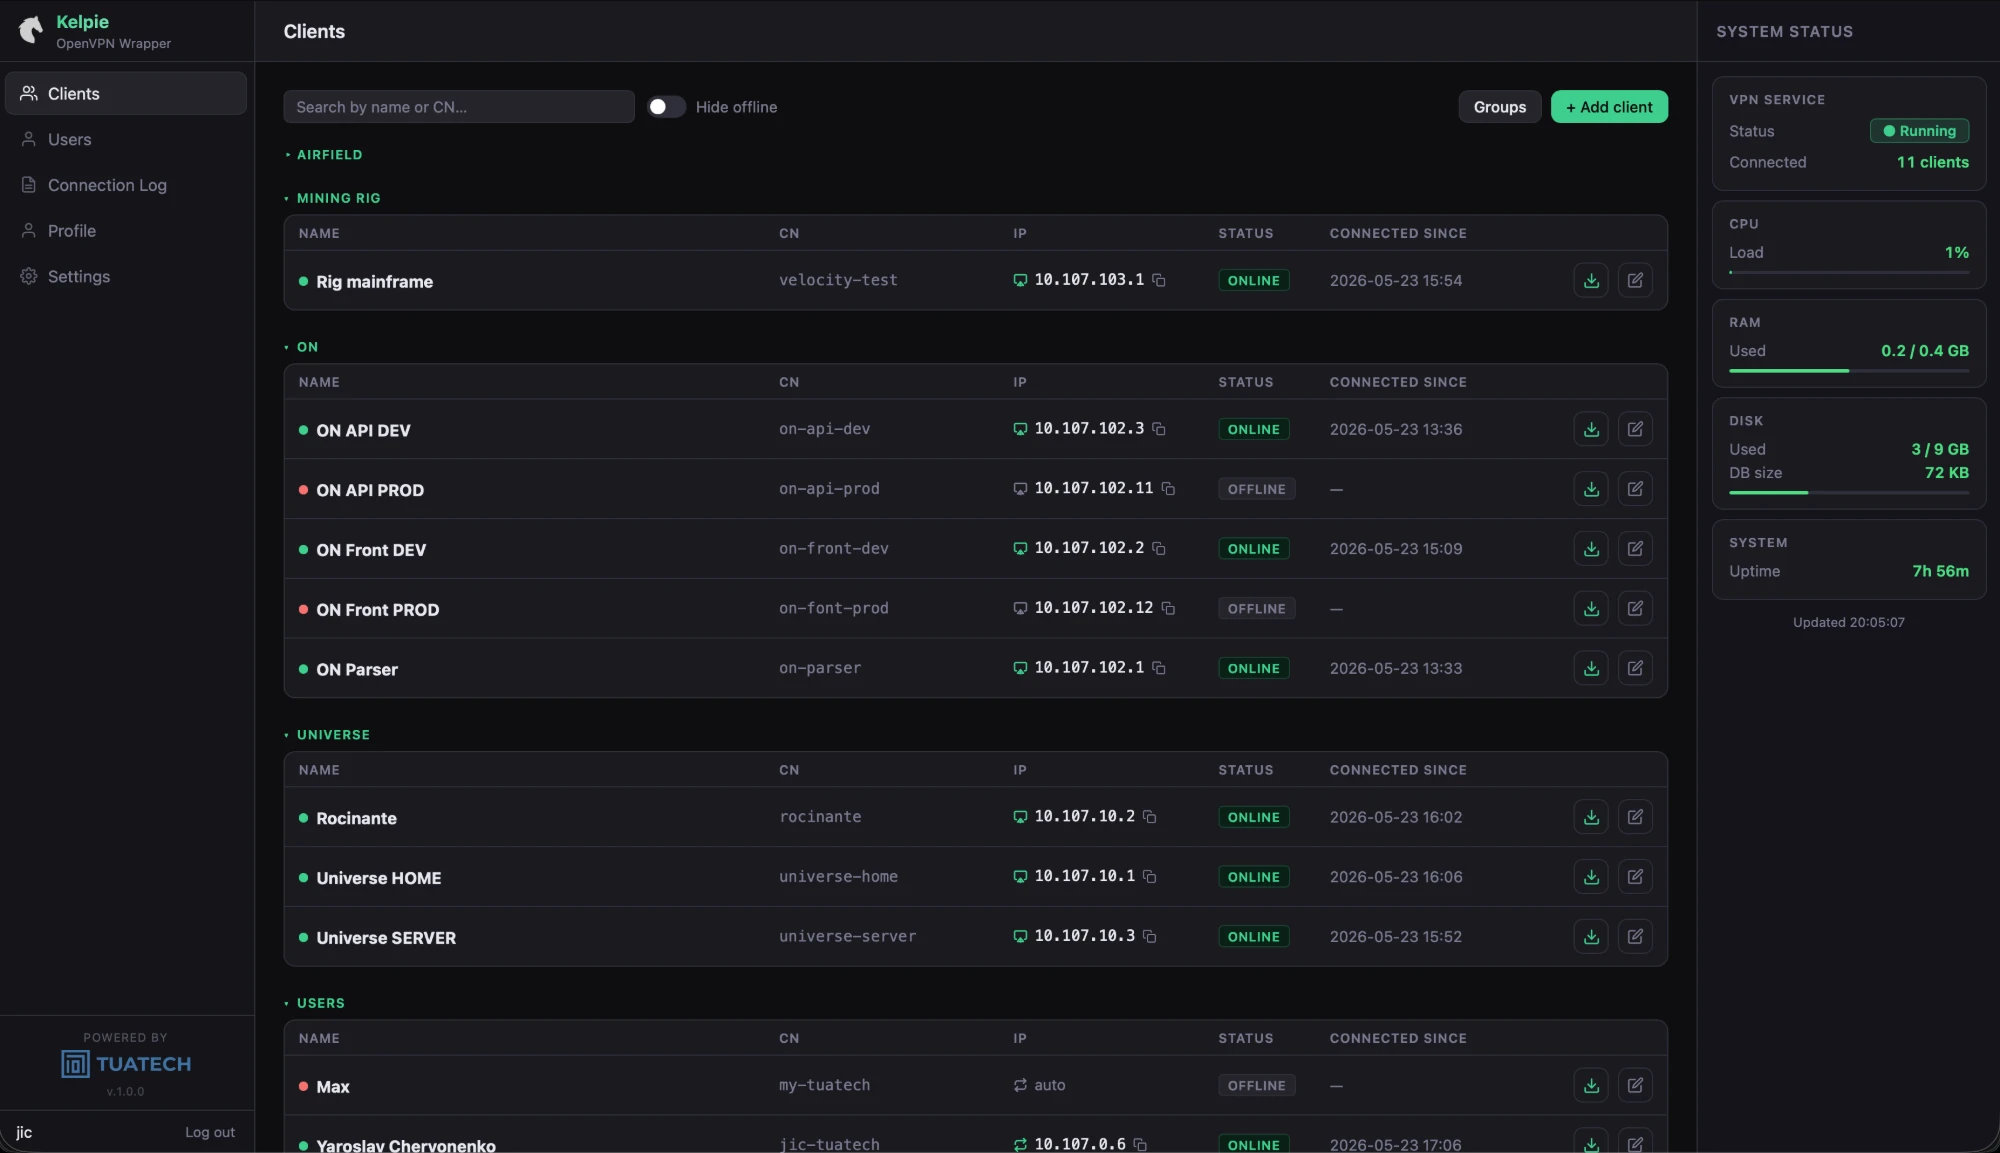Viewport: 2000px width, 1153px height.
Task: Click the Rocinante client name
Action: pyautogui.click(x=356, y=818)
